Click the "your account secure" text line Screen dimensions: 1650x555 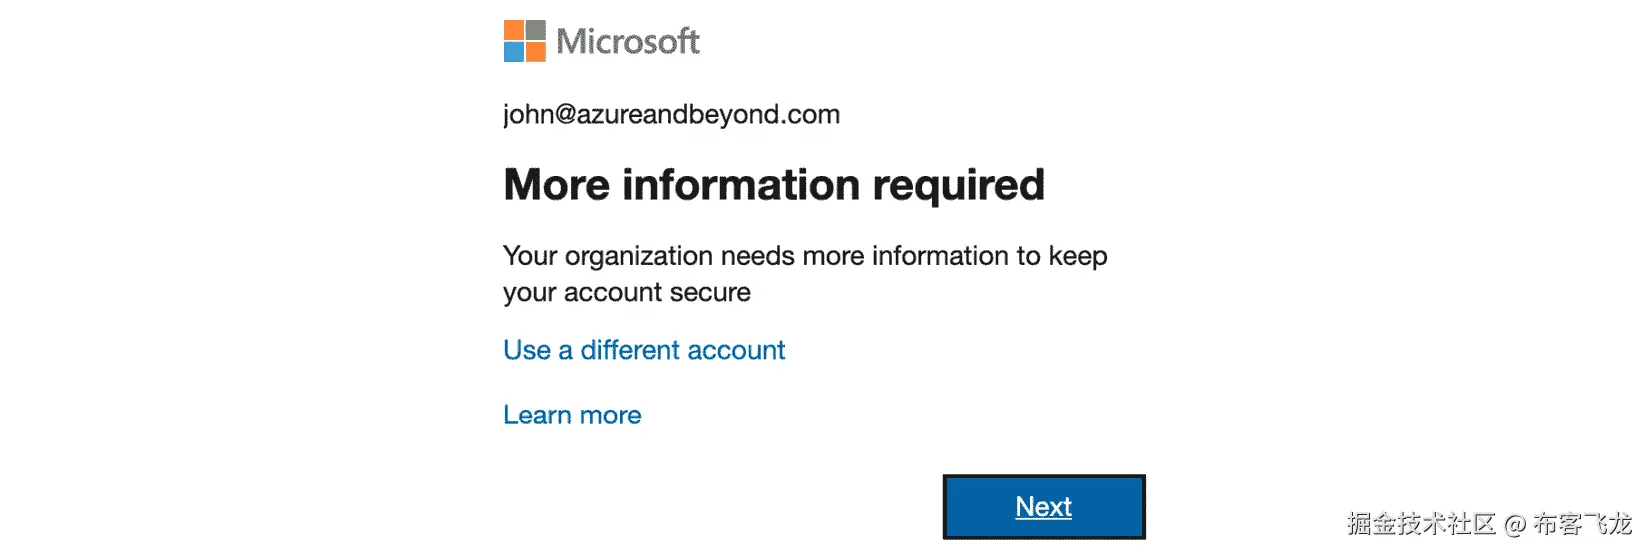click(627, 293)
